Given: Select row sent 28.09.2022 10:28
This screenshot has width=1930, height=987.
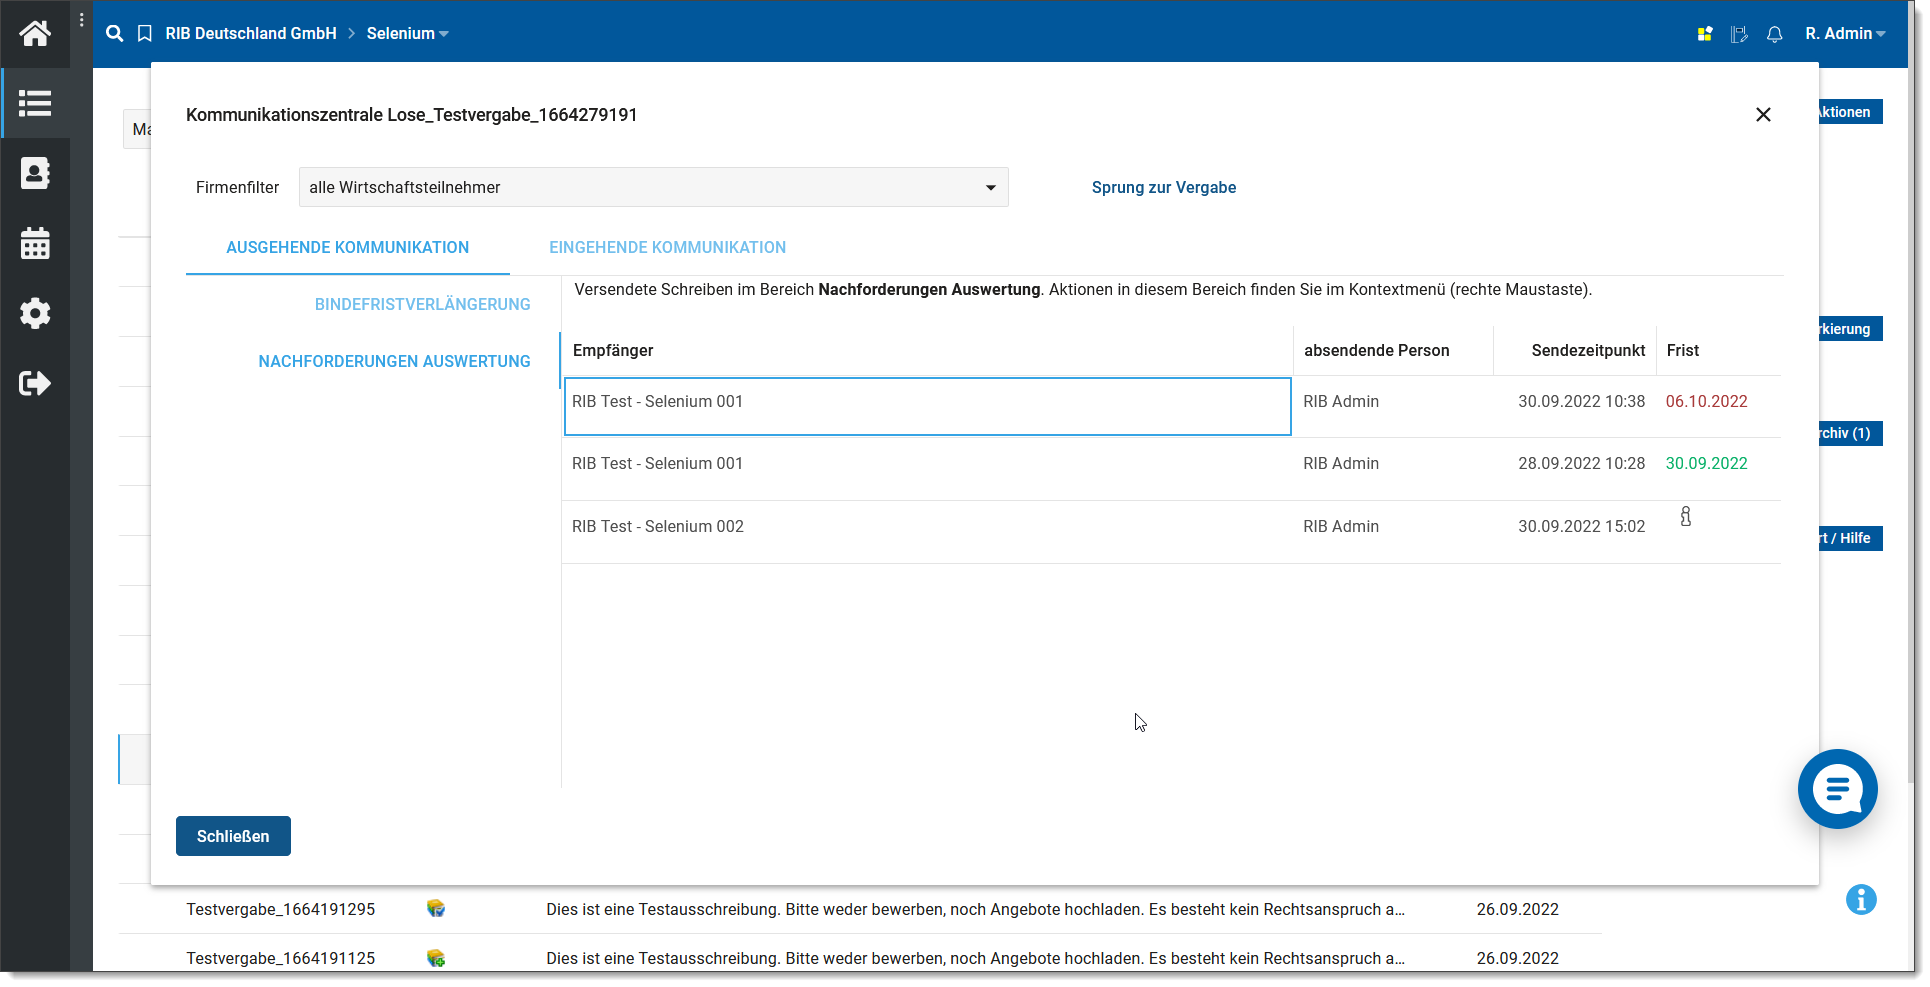Looking at the screenshot, I should [x=1171, y=469].
